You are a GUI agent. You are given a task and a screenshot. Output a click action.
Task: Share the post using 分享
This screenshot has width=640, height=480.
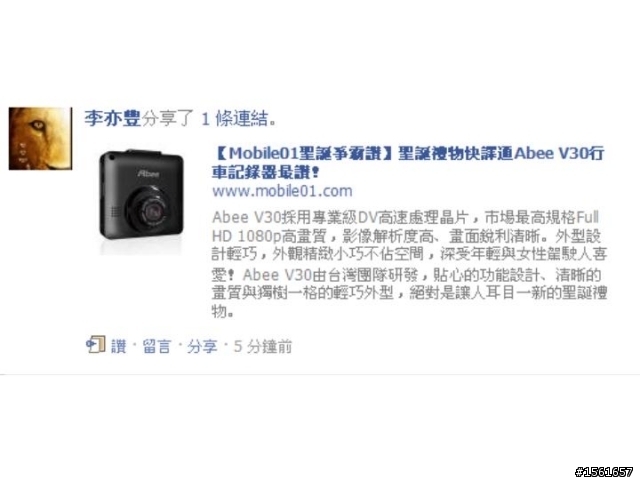click(202, 346)
